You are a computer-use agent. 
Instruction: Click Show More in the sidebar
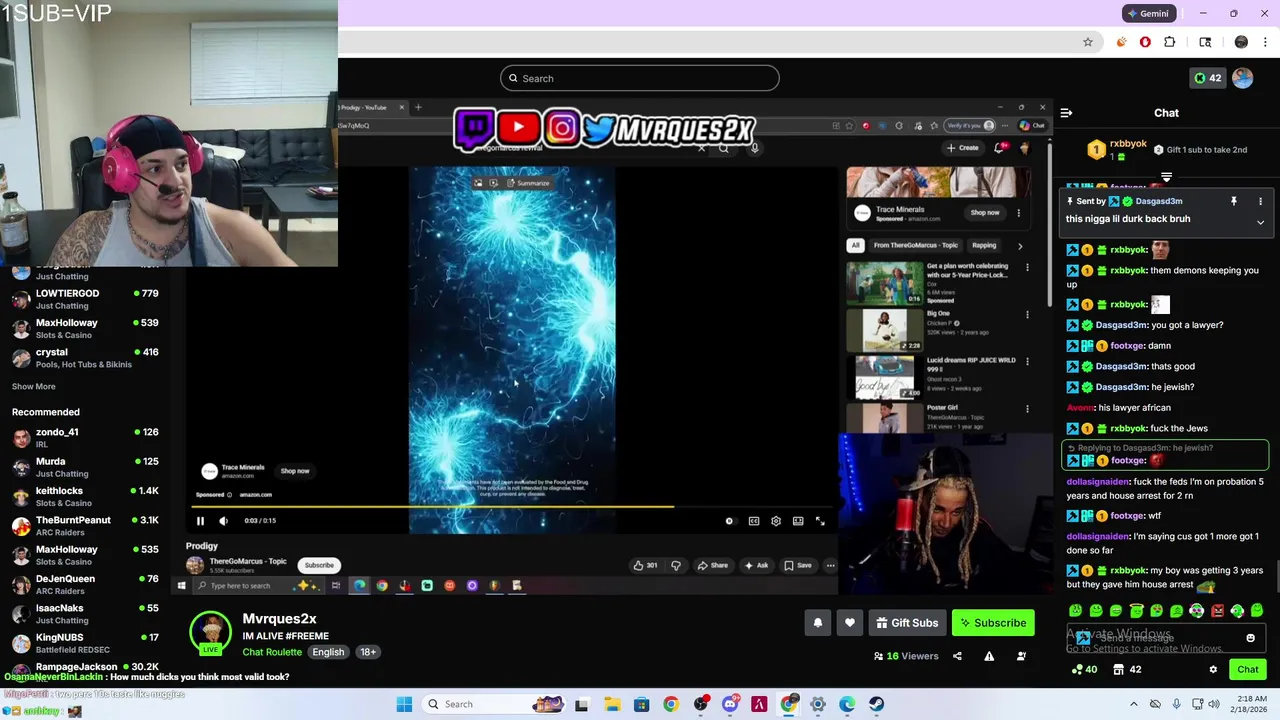click(x=34, y=386)
